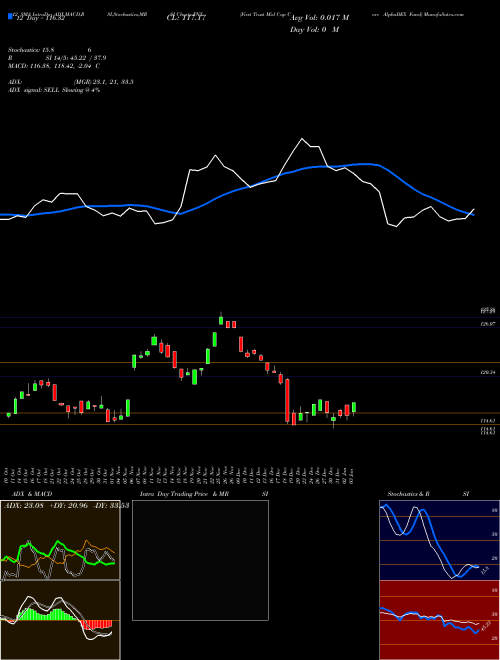The image size is (500, 660).
Task: Click the MACD histogram chart panel
Action: (x=60, y=620)
